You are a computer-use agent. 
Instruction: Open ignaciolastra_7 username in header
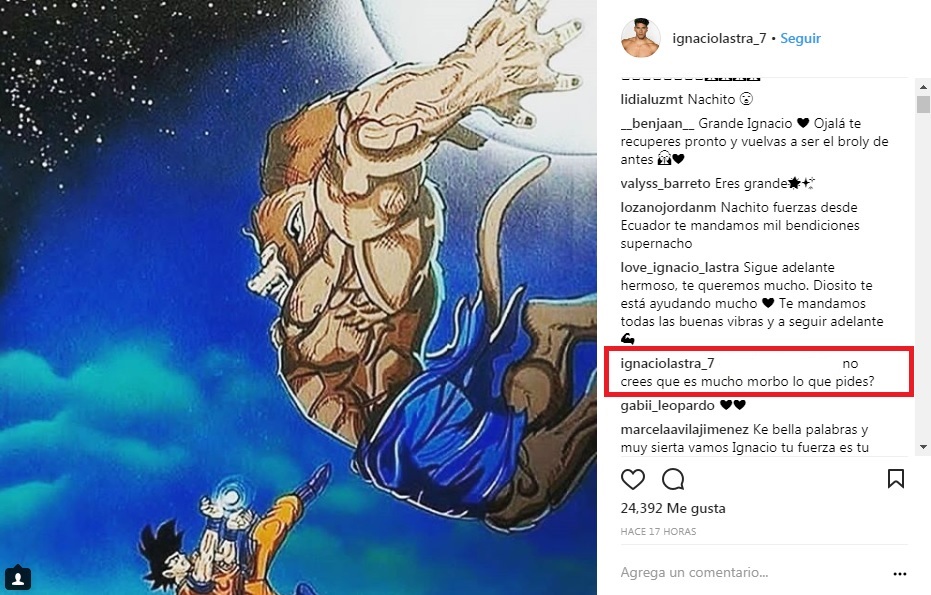pos(719,39)
